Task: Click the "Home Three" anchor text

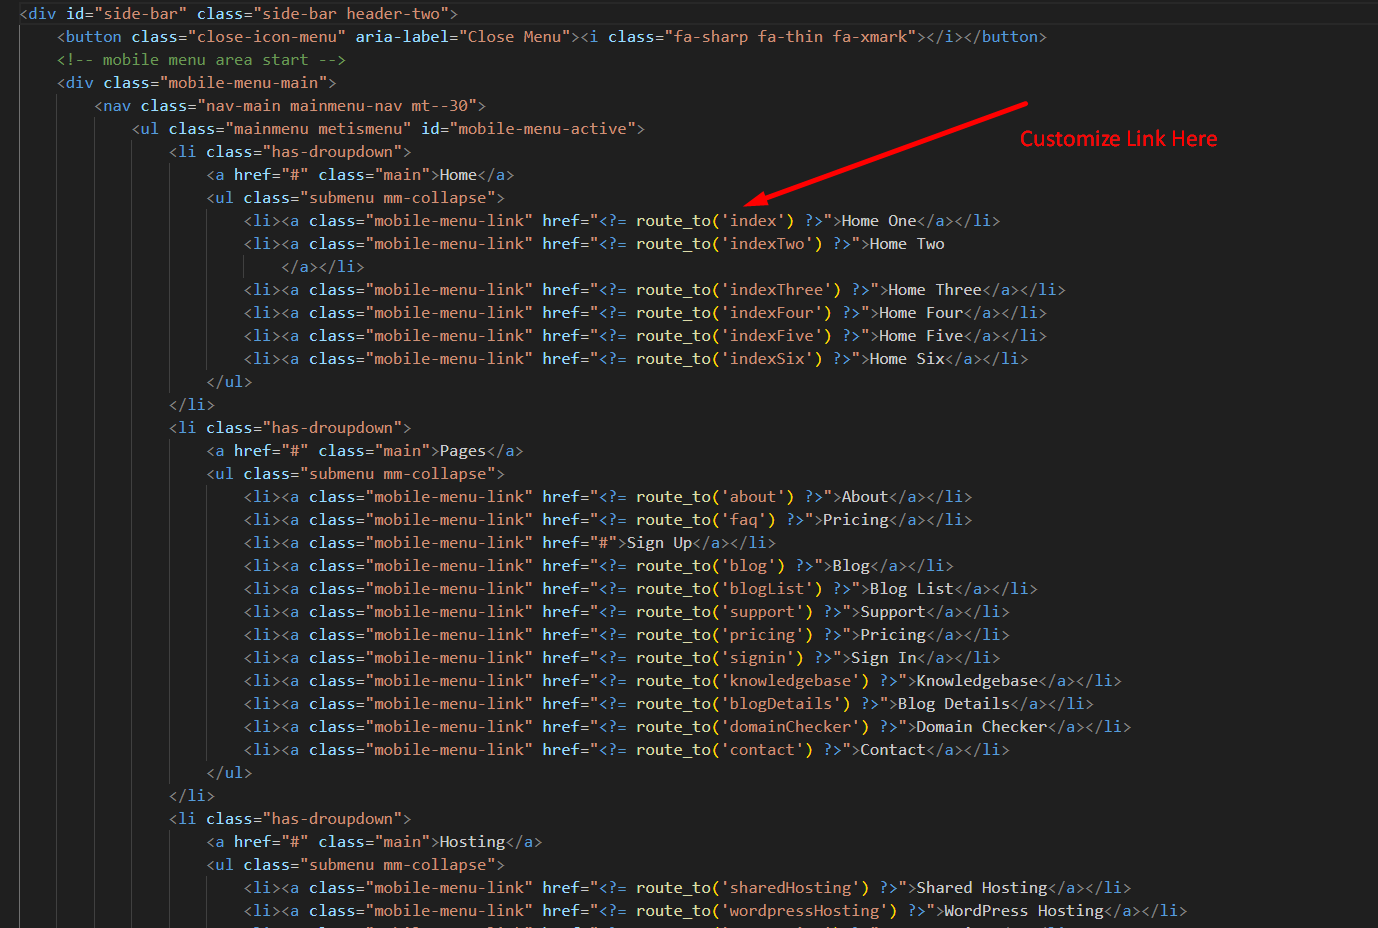Action: click(x=934, y=290)
